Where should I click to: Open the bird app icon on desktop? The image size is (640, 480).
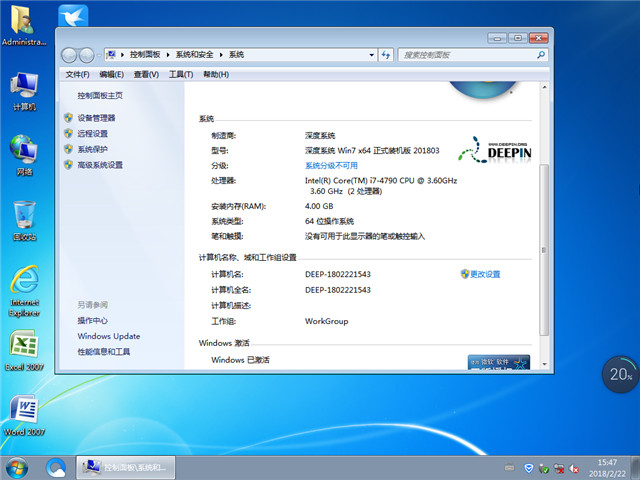(x=73, y=16)
